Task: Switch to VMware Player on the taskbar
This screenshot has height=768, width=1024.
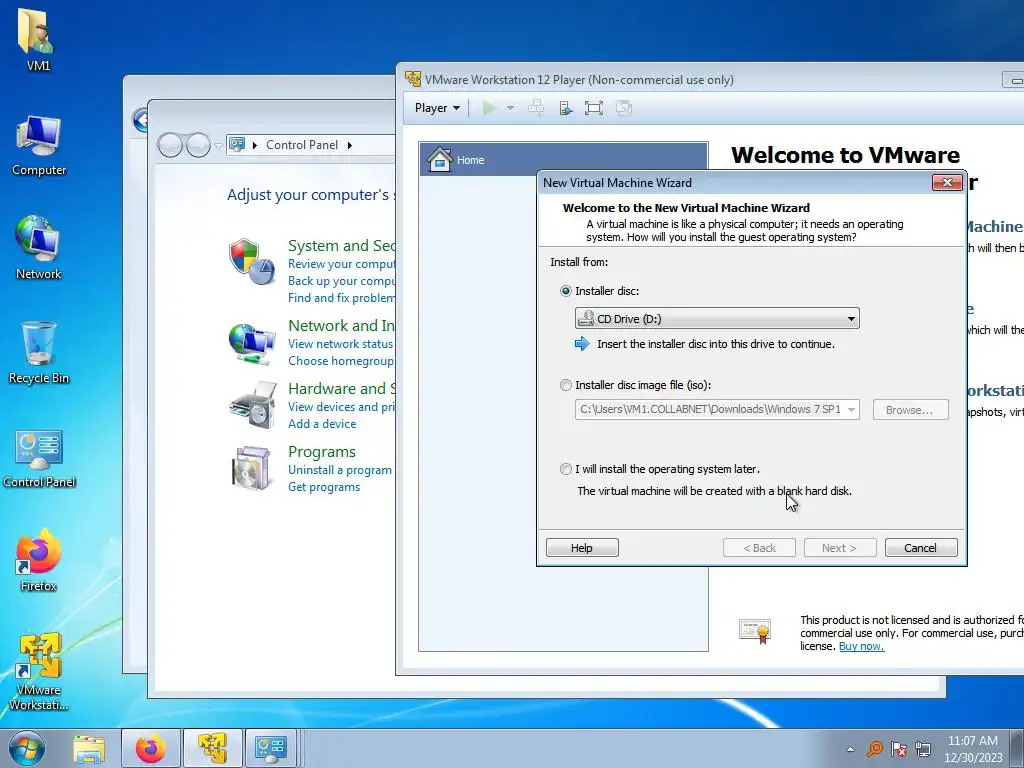Action: click(x=212, y=748)
